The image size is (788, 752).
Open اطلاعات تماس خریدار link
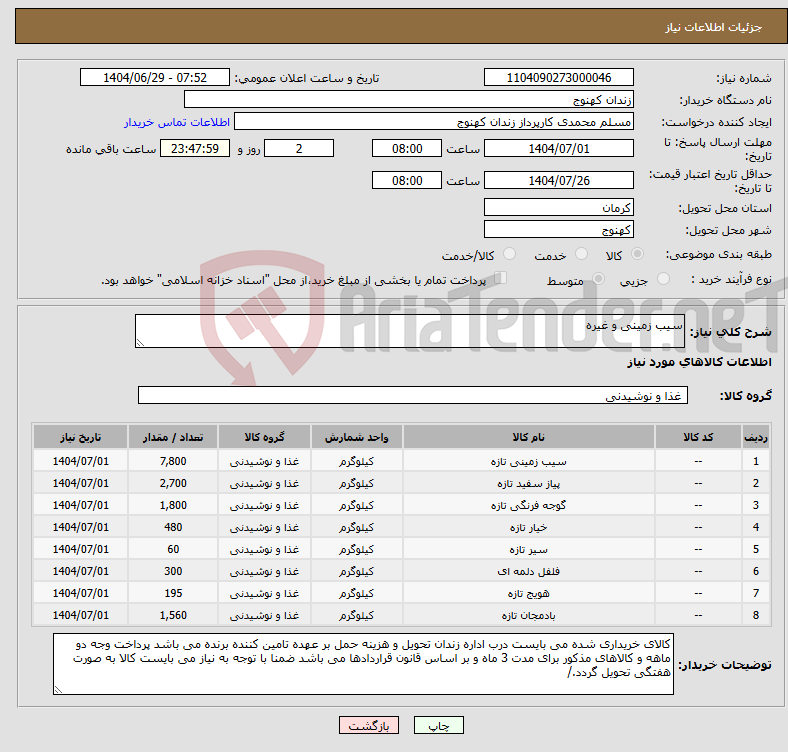tap(177, 122)
